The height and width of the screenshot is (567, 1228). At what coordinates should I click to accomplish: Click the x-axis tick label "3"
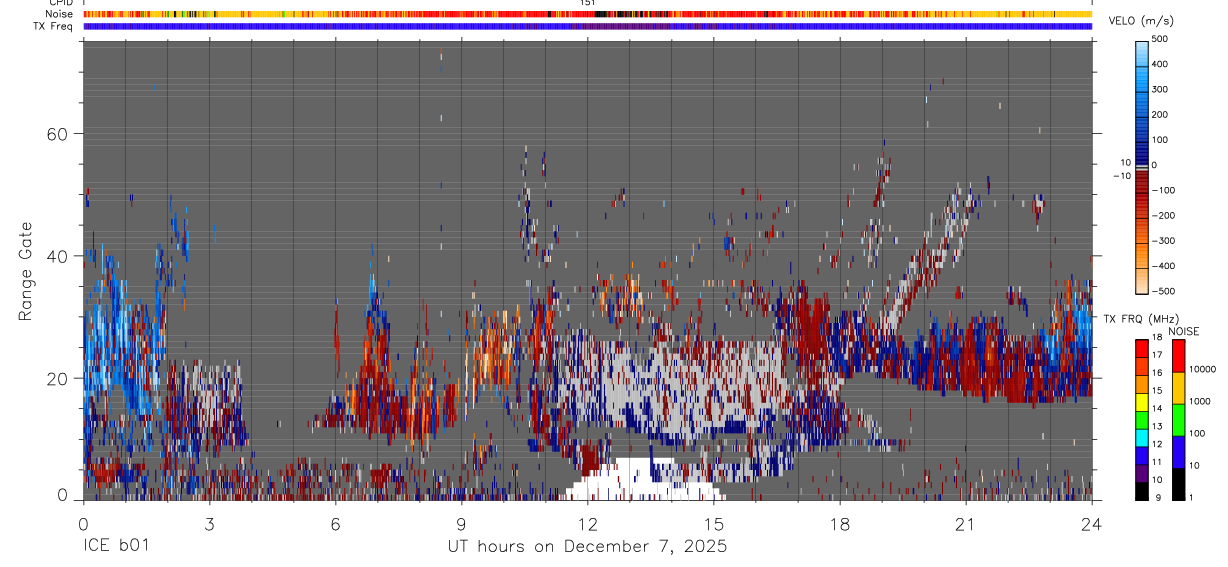point(209,523)
